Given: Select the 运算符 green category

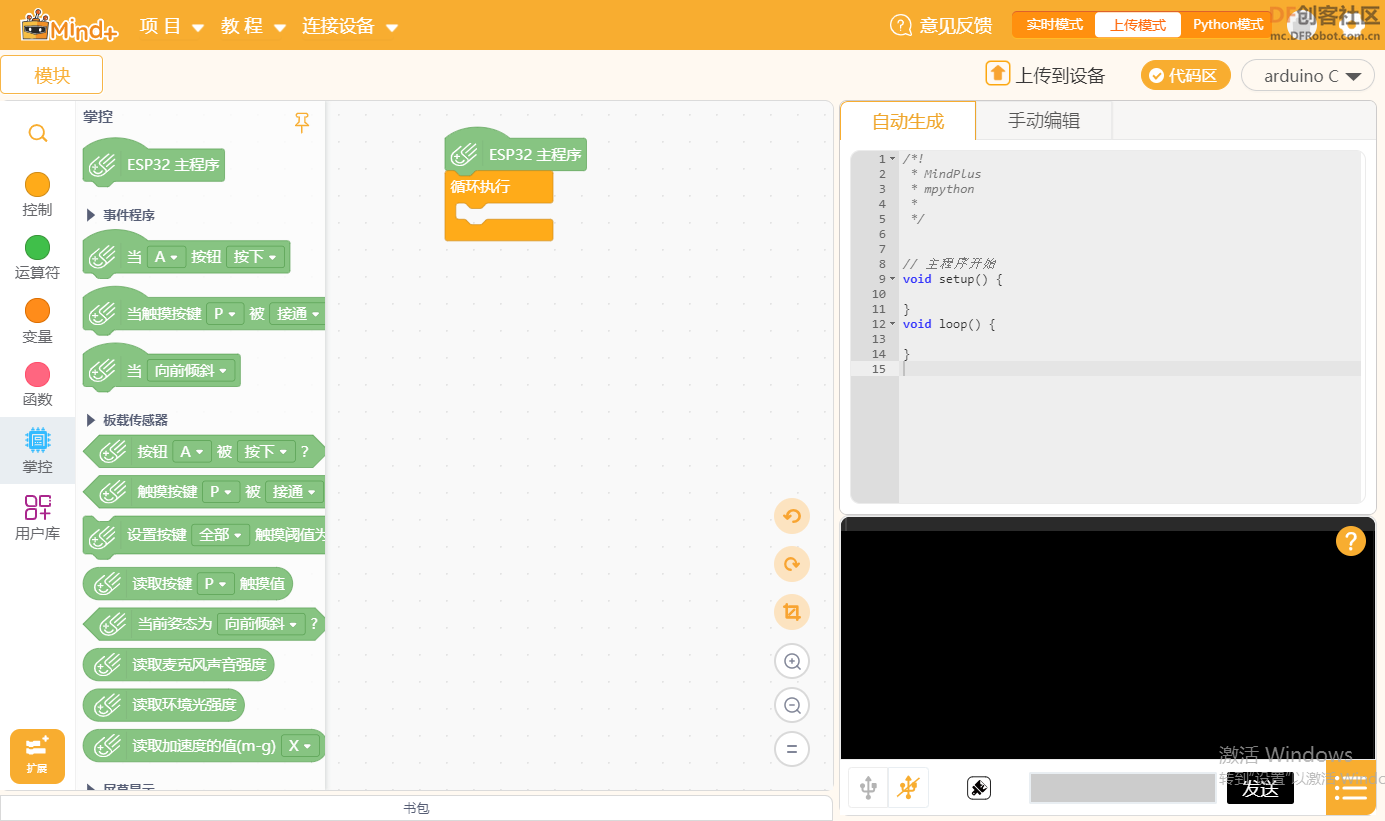Looking at the screenshot, I should [x=37, y=247].
